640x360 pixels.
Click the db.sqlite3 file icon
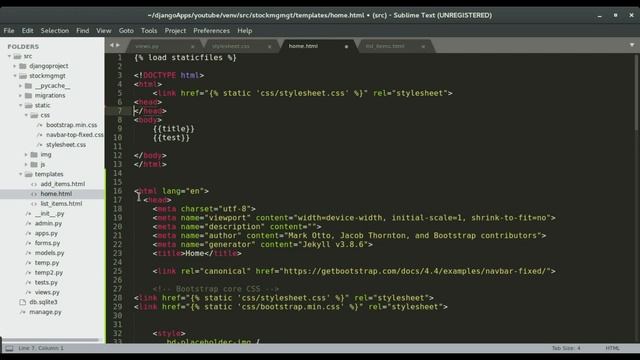tap(23, 302)
